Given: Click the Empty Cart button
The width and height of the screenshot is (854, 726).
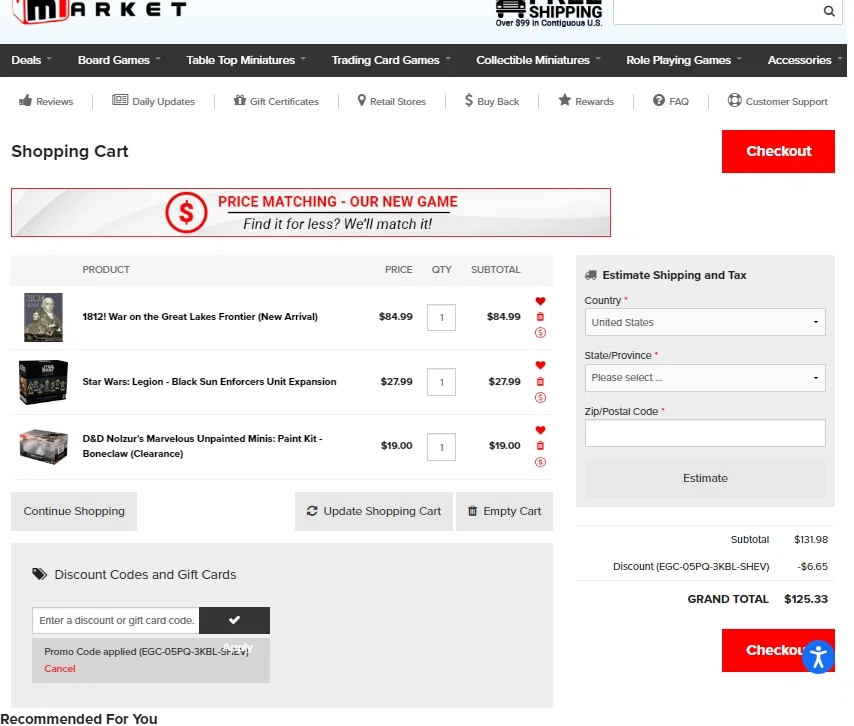Looking at the screenshot, I should coord(504,511).
